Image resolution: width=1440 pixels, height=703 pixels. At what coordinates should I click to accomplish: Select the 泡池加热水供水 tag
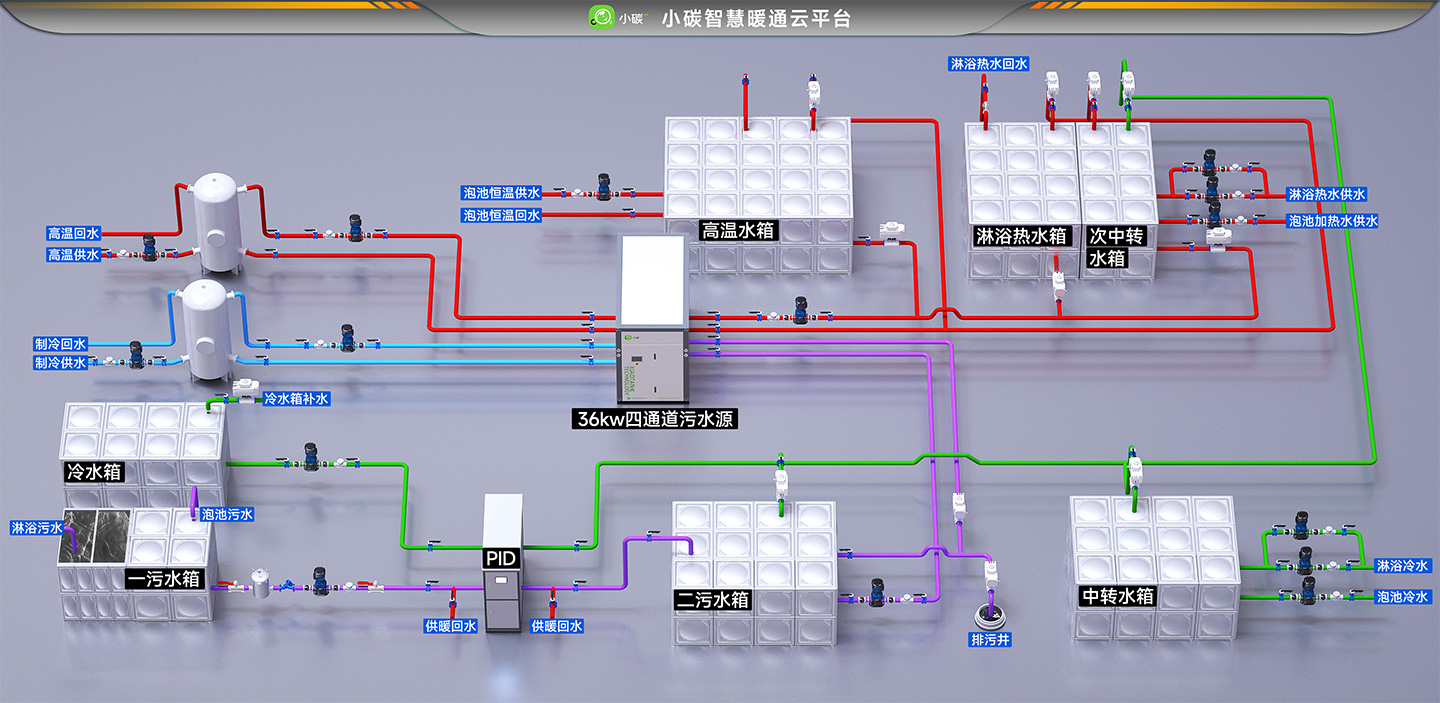pos(1333,221)
